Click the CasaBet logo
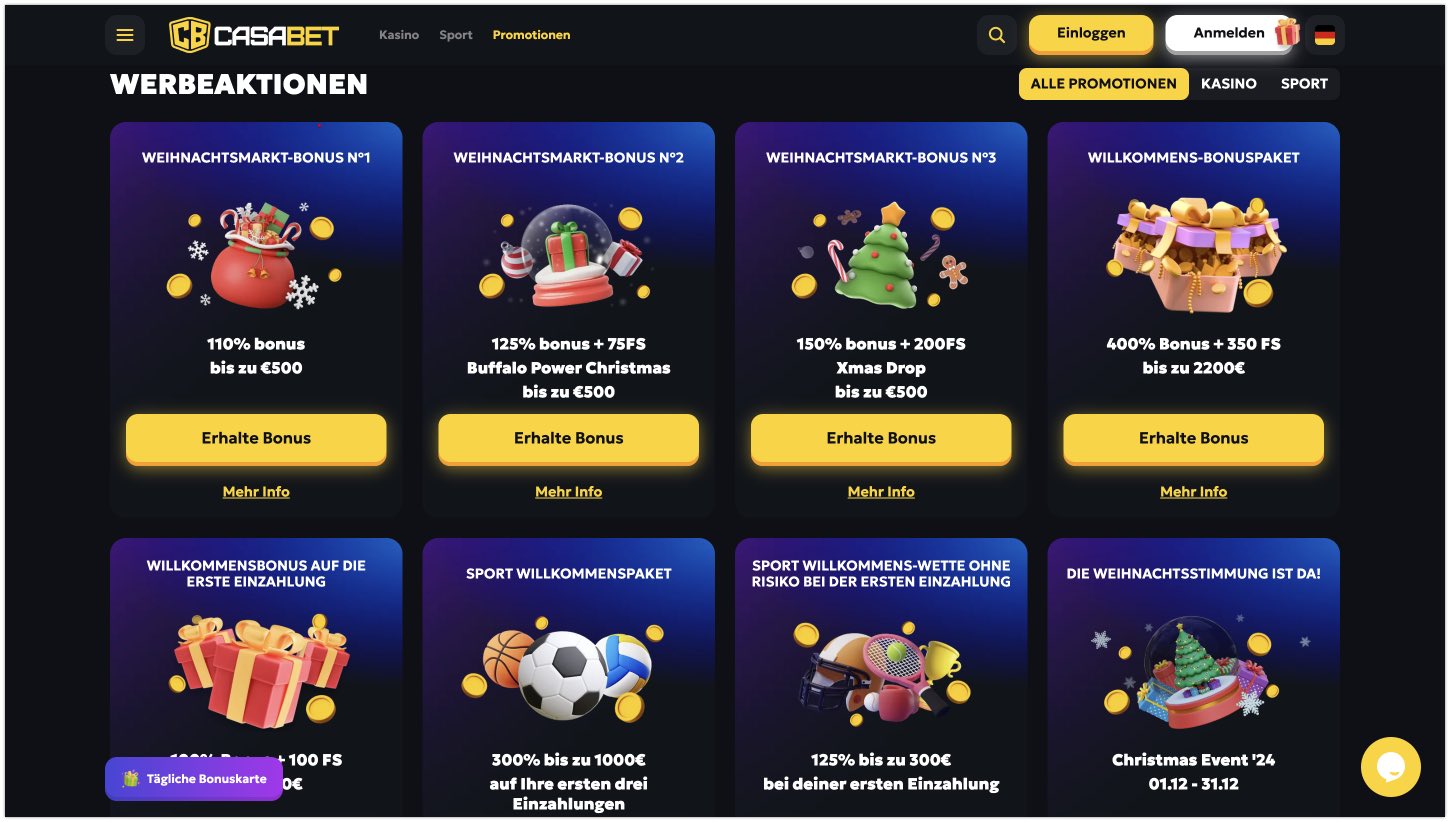Image resolution: width=1450 pixels, height=822 pixels. point(254,35)
